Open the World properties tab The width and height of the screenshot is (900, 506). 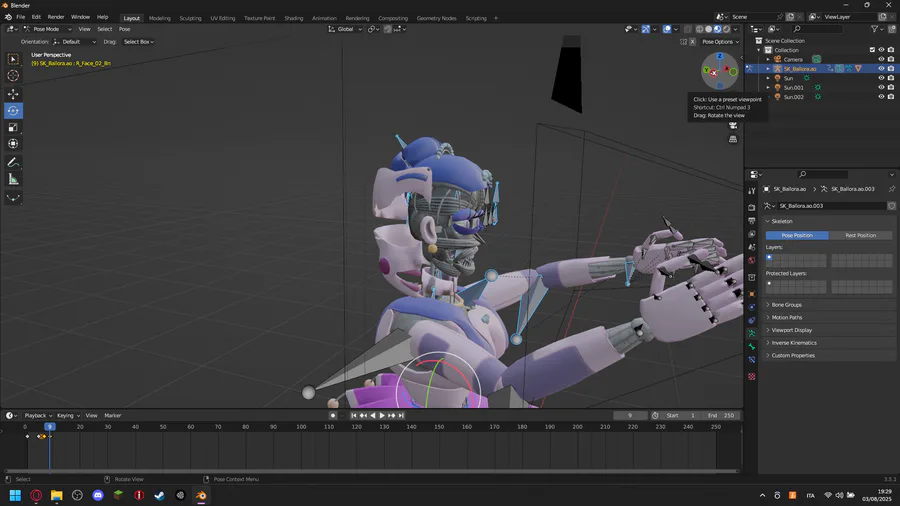pos(752,260)
